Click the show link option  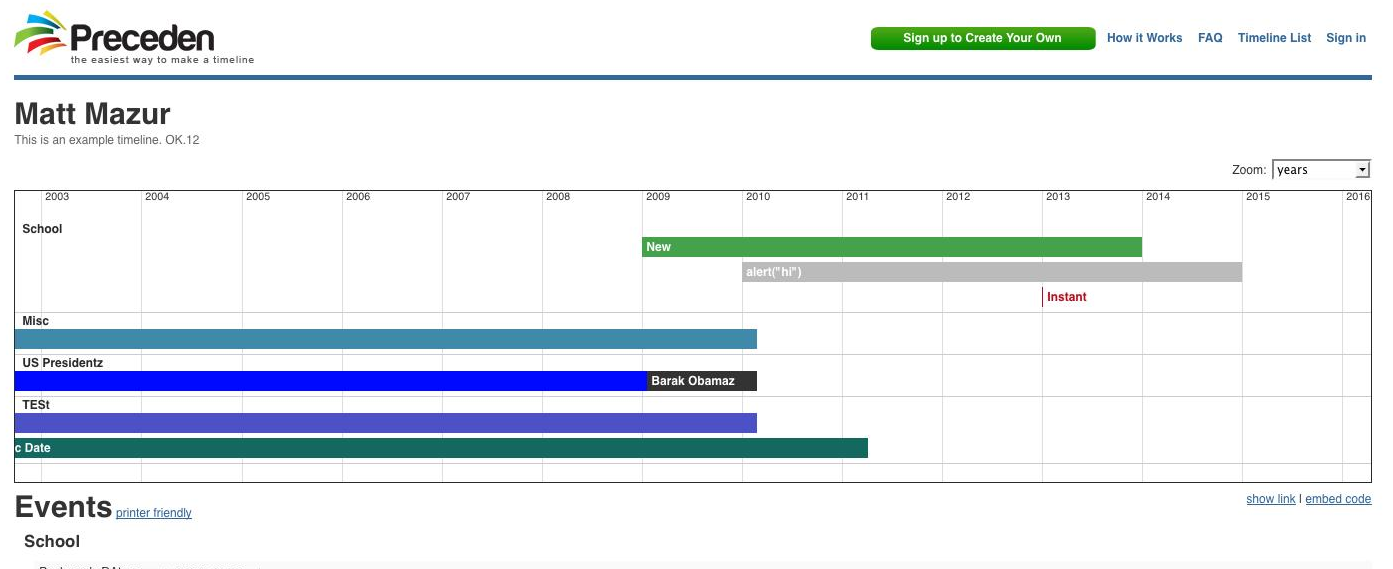tap(1270, 499)
